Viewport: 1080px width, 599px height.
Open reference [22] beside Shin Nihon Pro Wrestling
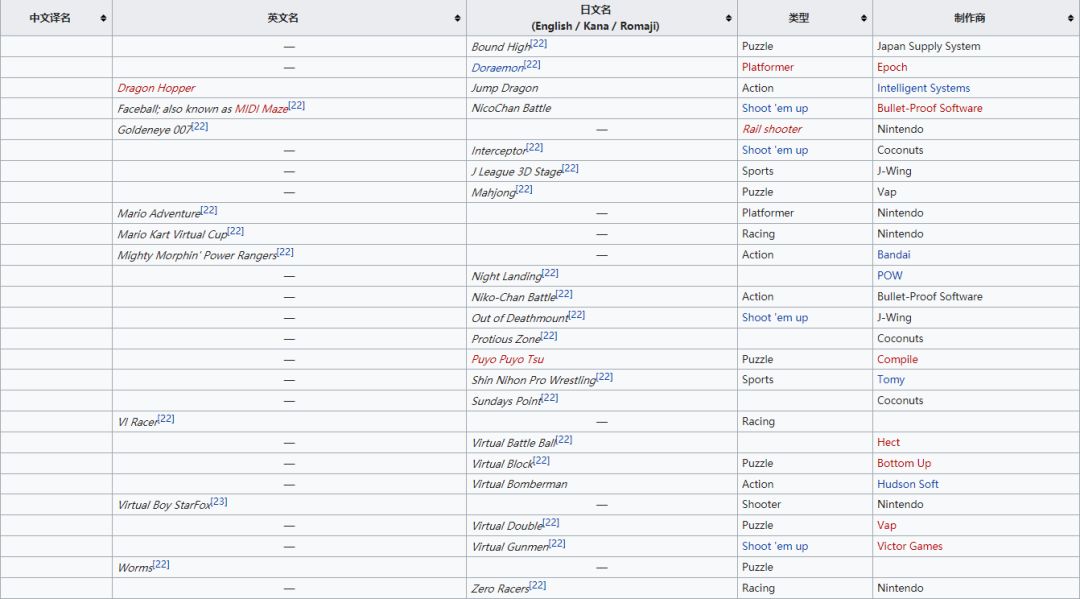pos(605,377)
